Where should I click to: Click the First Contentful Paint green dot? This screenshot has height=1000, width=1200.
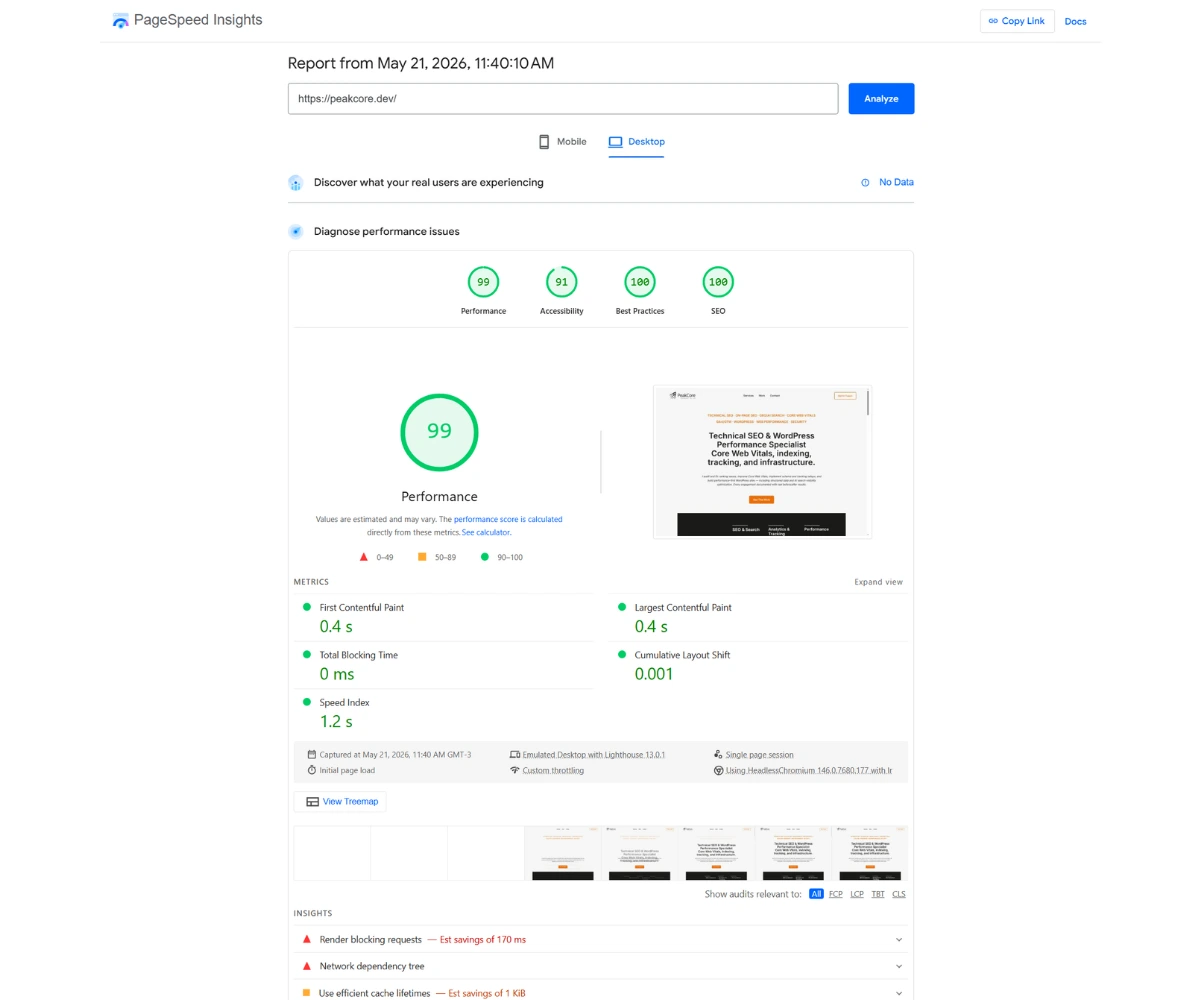[306, 607]
